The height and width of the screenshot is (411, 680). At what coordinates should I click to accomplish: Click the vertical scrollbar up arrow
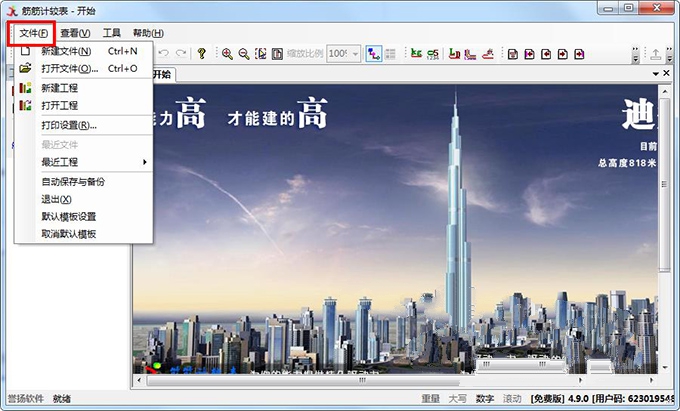[x=664, y=91]
